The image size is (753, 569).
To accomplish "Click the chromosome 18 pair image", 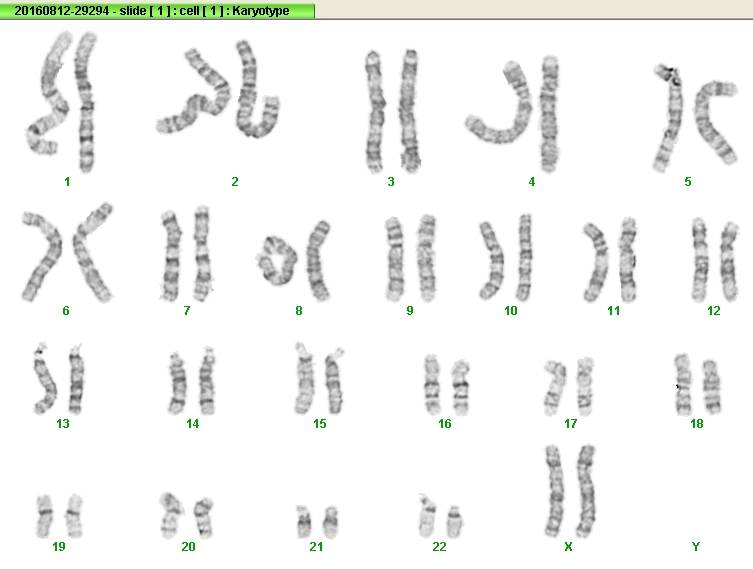I will coord(698,384).
